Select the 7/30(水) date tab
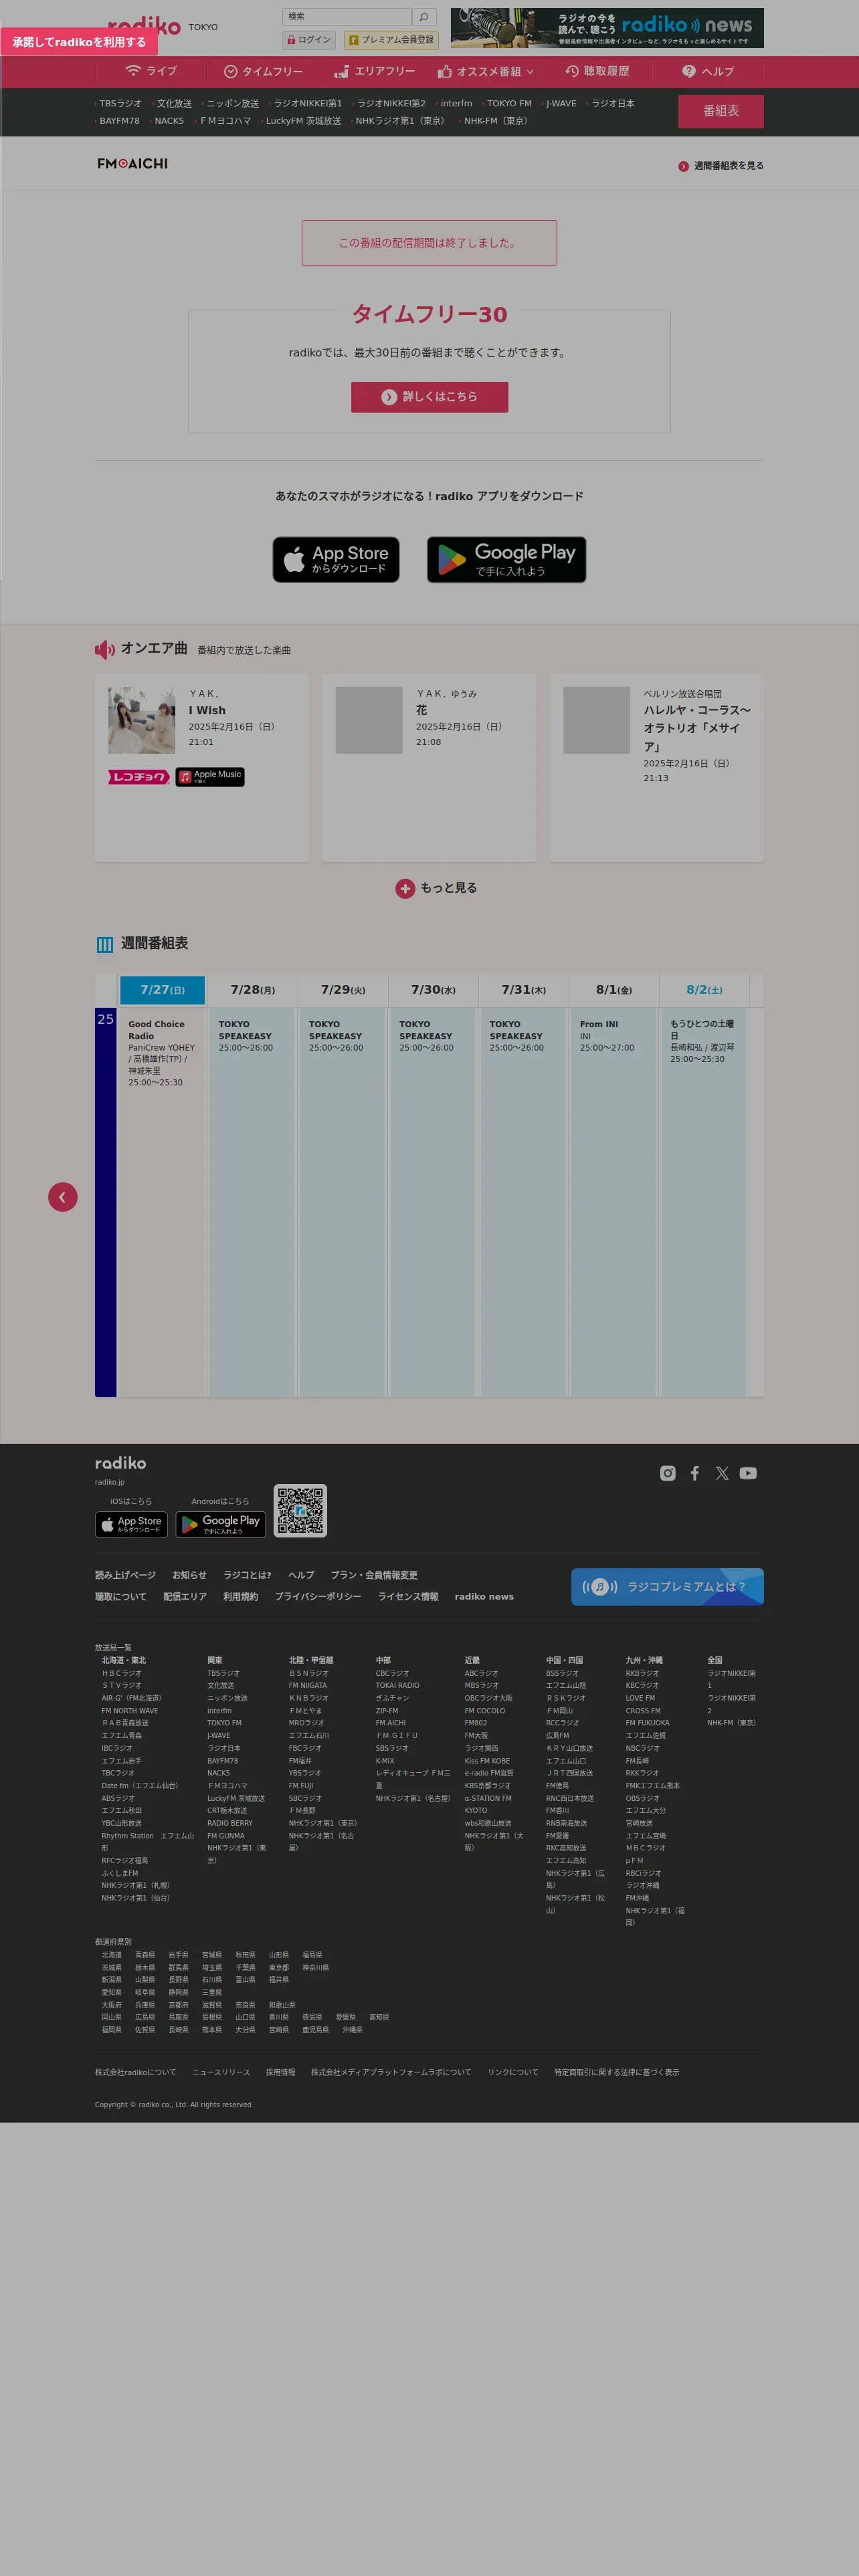 tap(433, 990)
